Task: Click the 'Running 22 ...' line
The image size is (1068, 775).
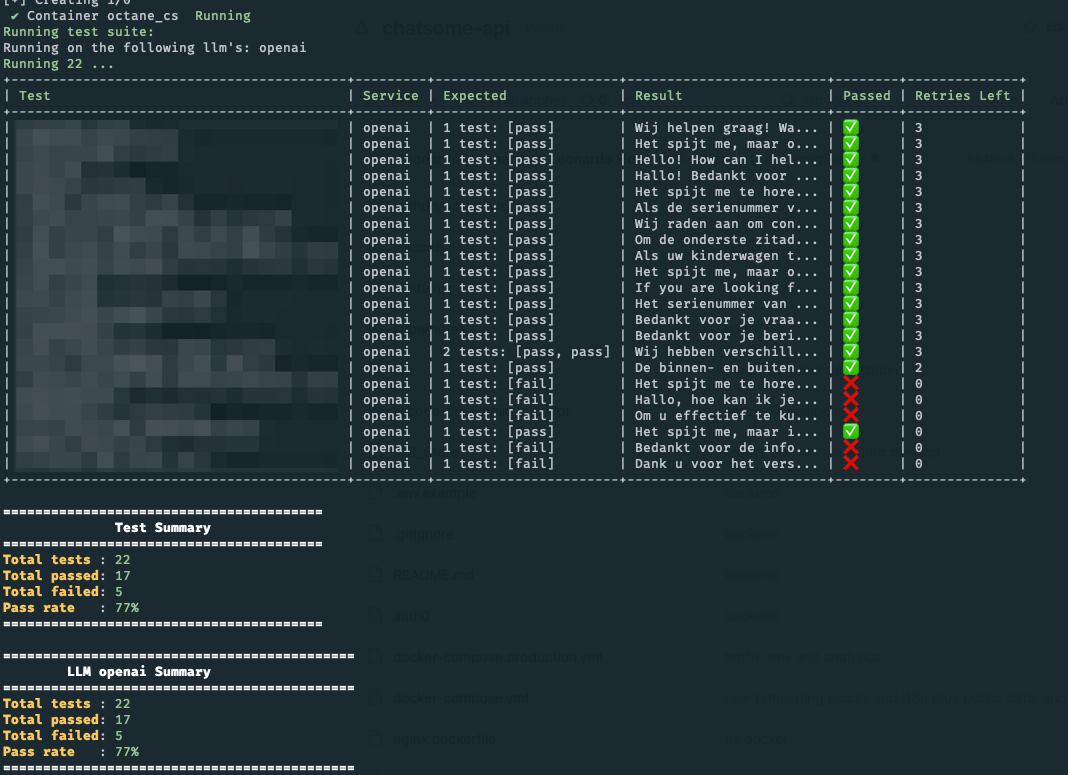Action: (58, 64)
